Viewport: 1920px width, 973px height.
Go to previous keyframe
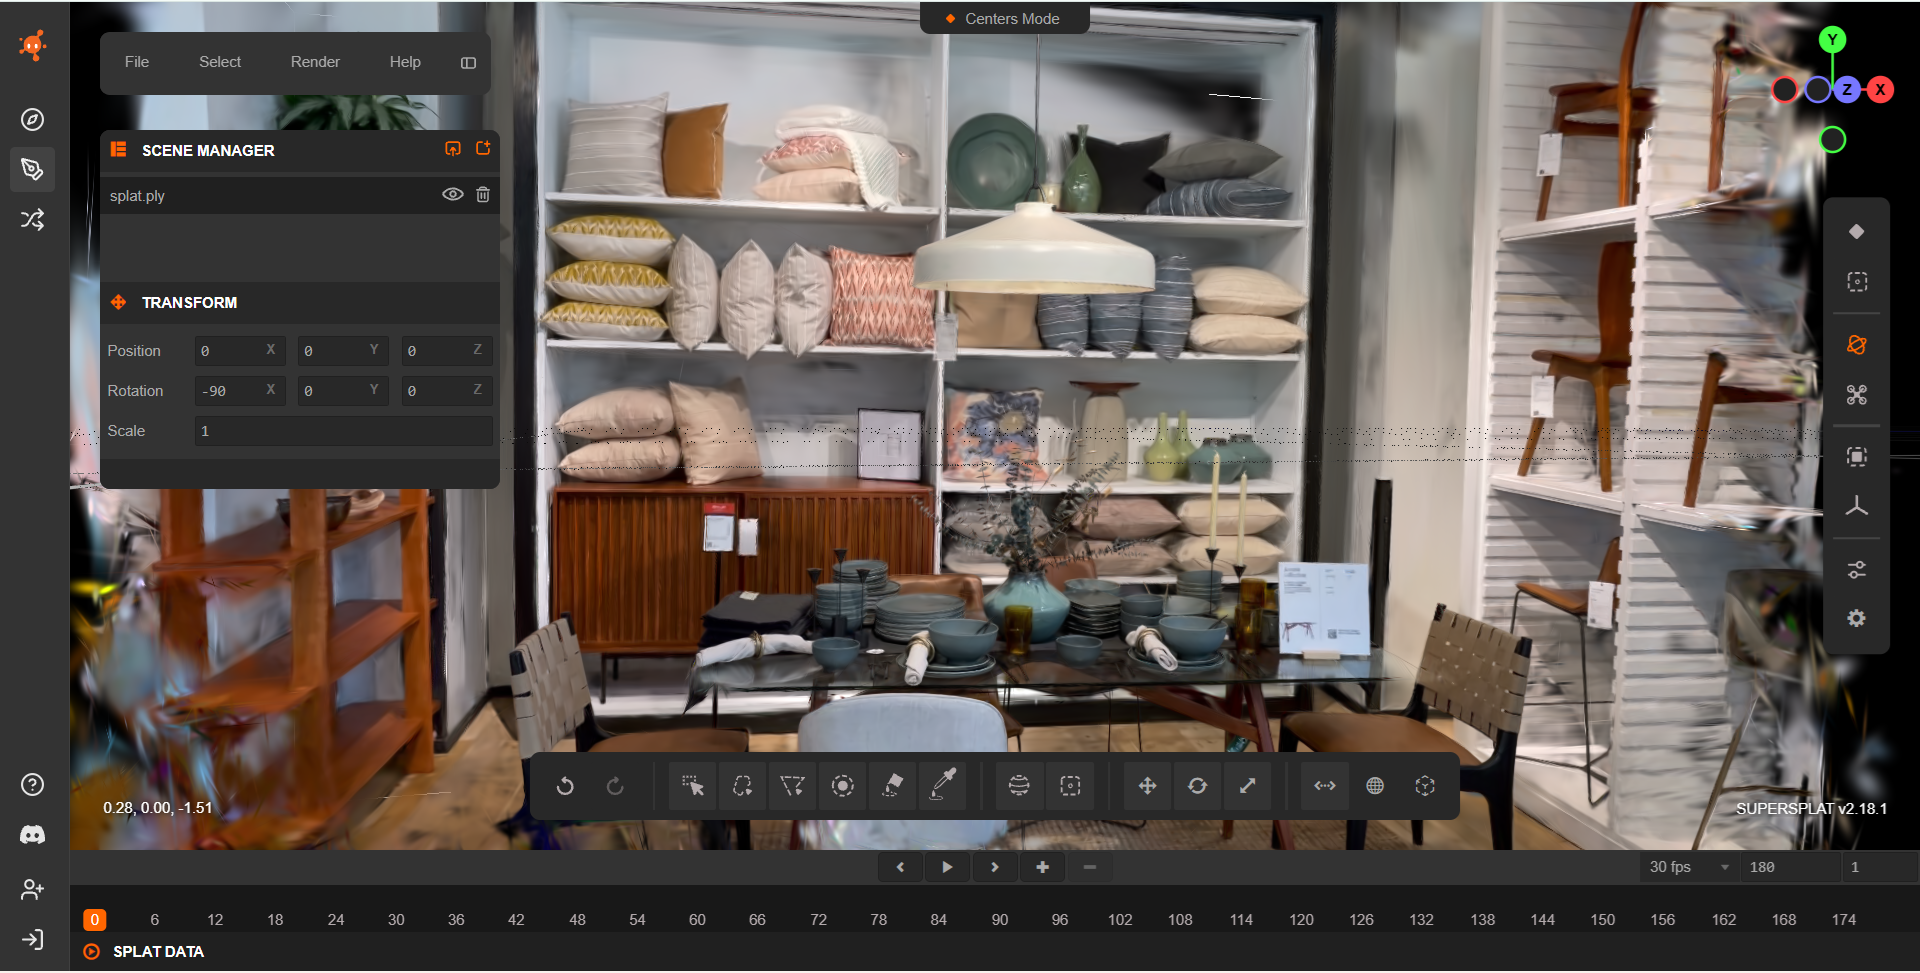[x=900, y=868]
